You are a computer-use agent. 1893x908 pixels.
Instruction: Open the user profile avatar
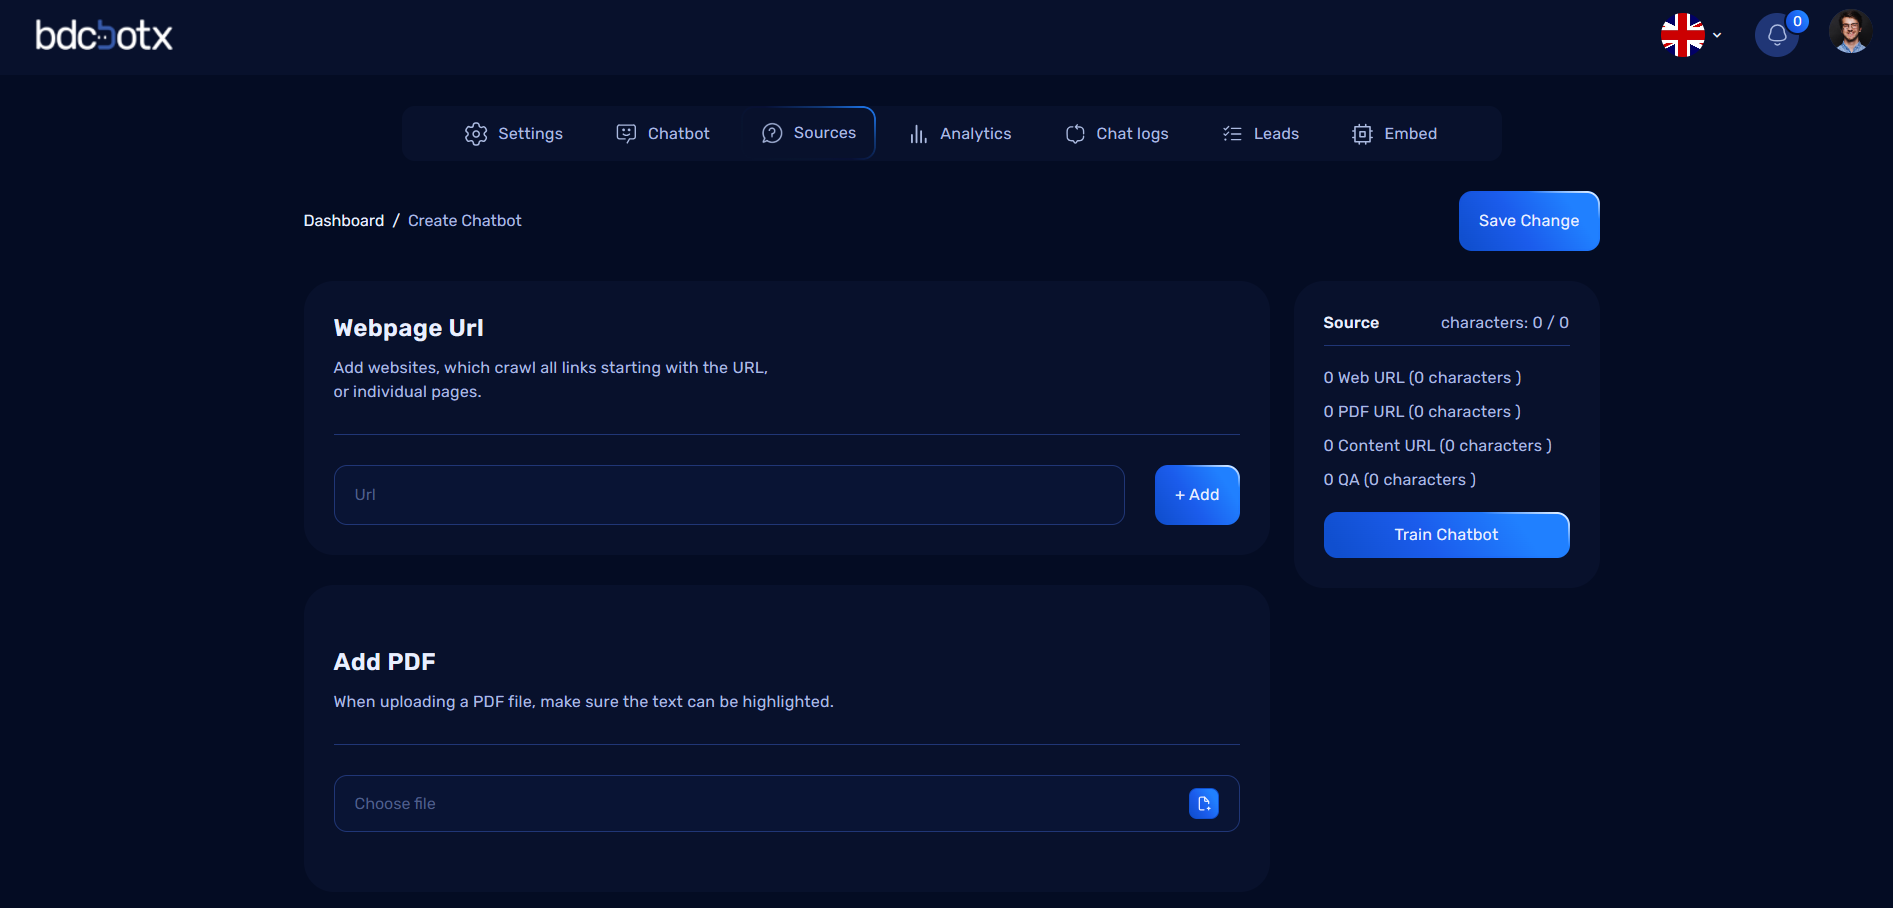point(1849,32)
